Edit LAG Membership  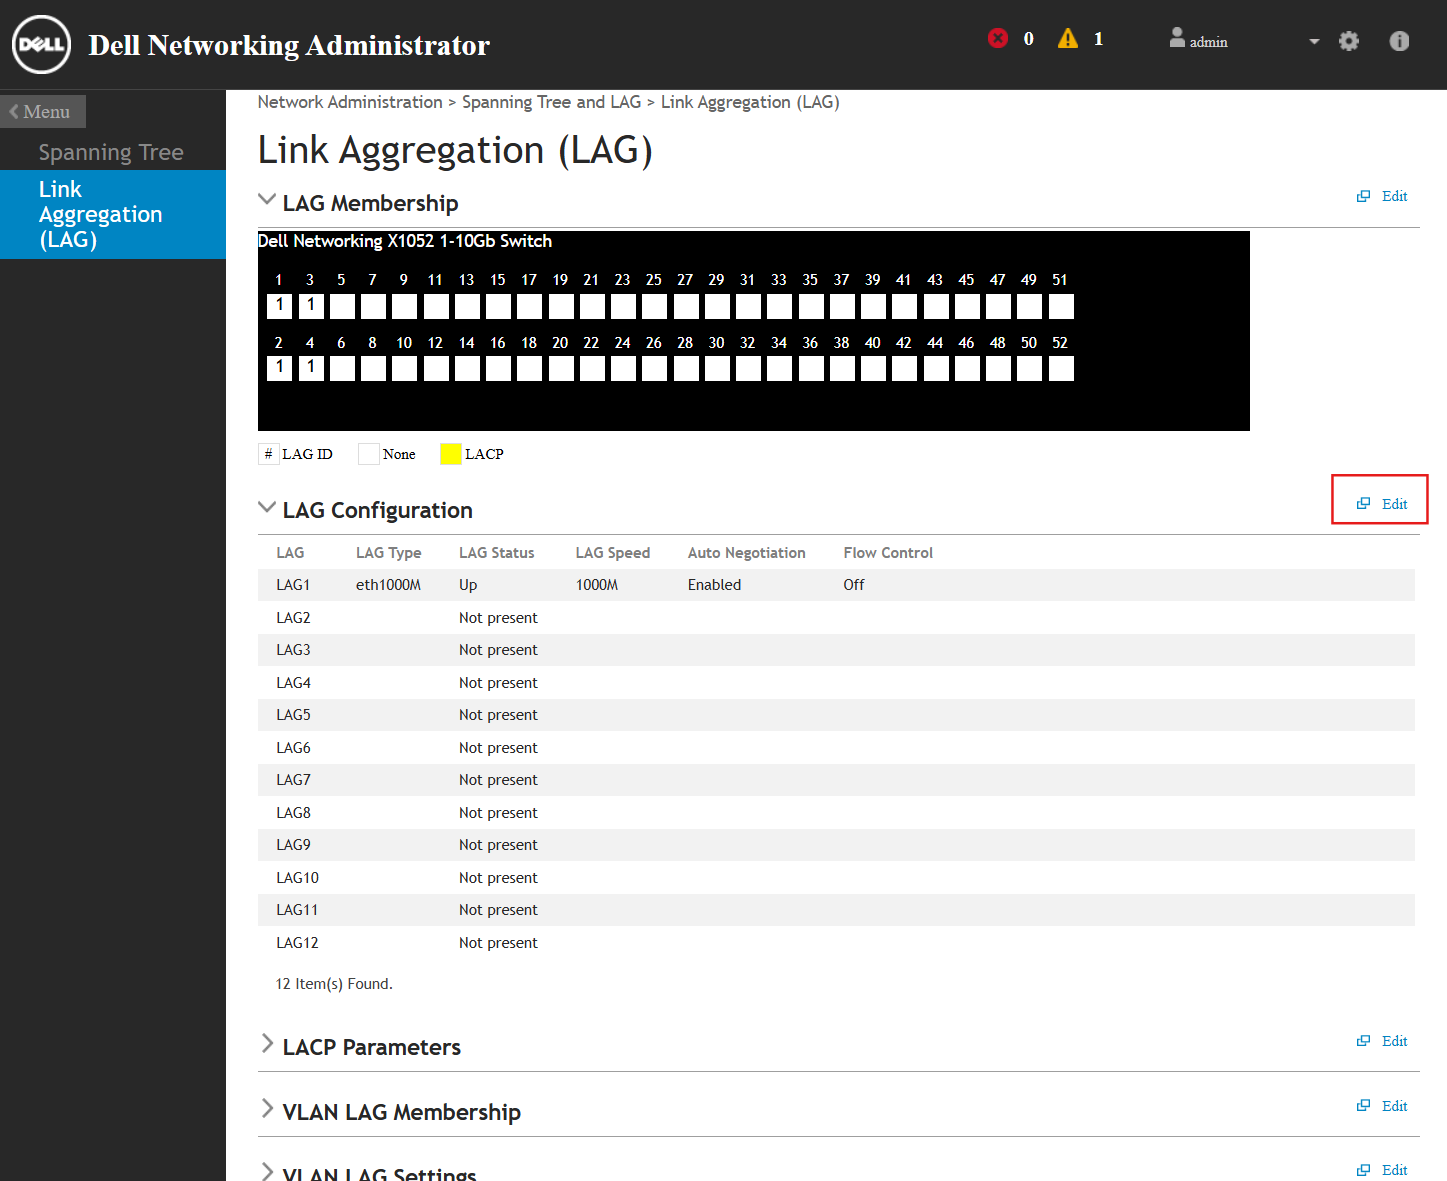(x=1394, y=196)
